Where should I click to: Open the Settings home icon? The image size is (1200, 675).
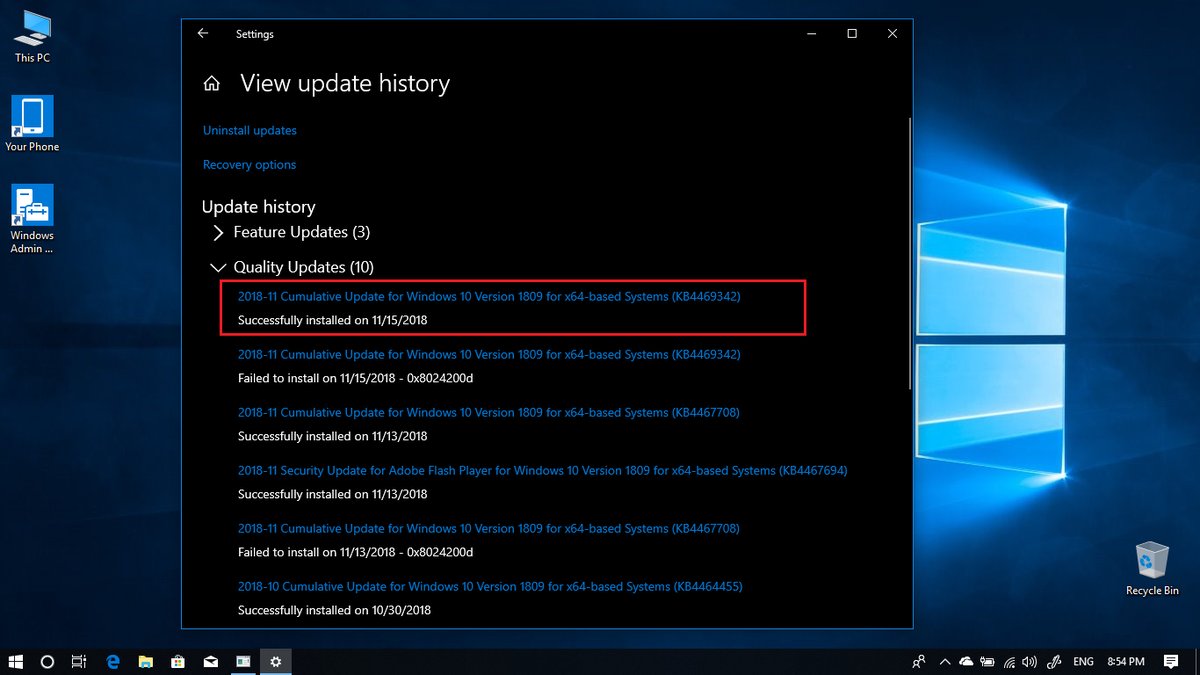pyautogui.click(x=212, y=84)
